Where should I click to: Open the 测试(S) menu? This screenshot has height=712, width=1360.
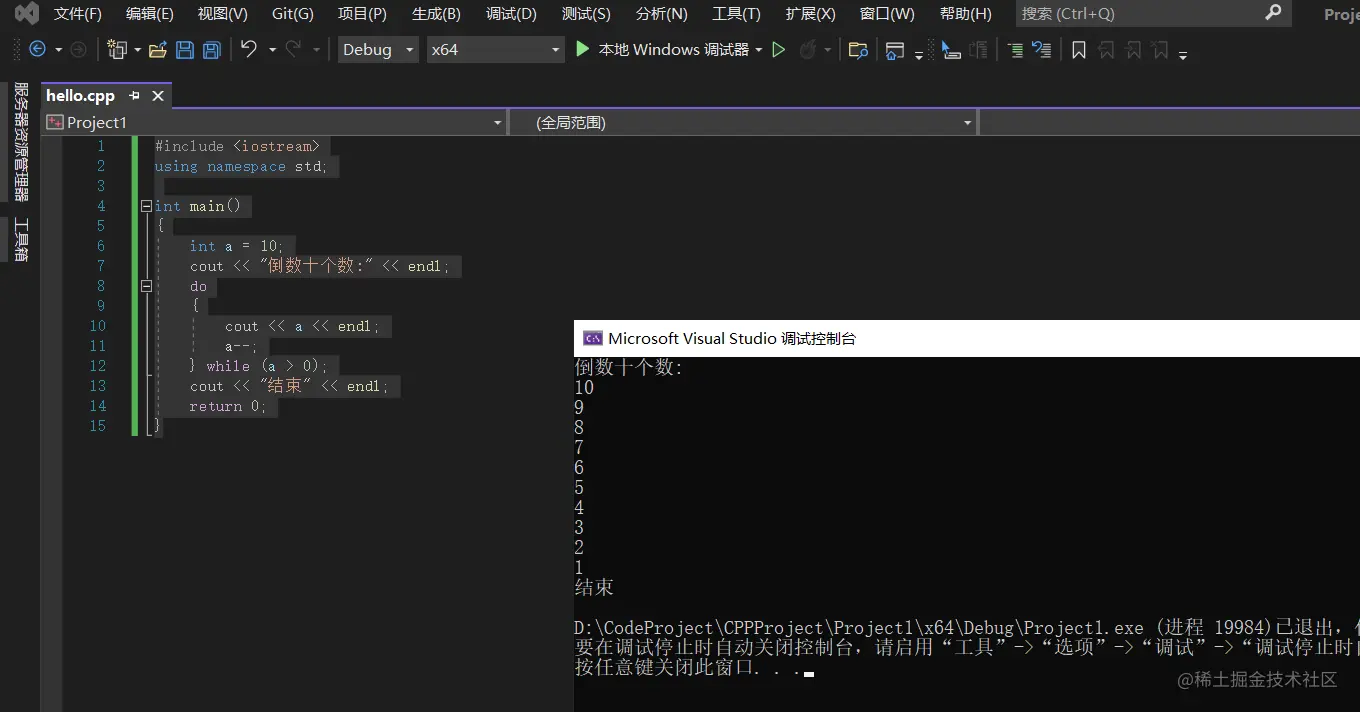click(586, 13)
